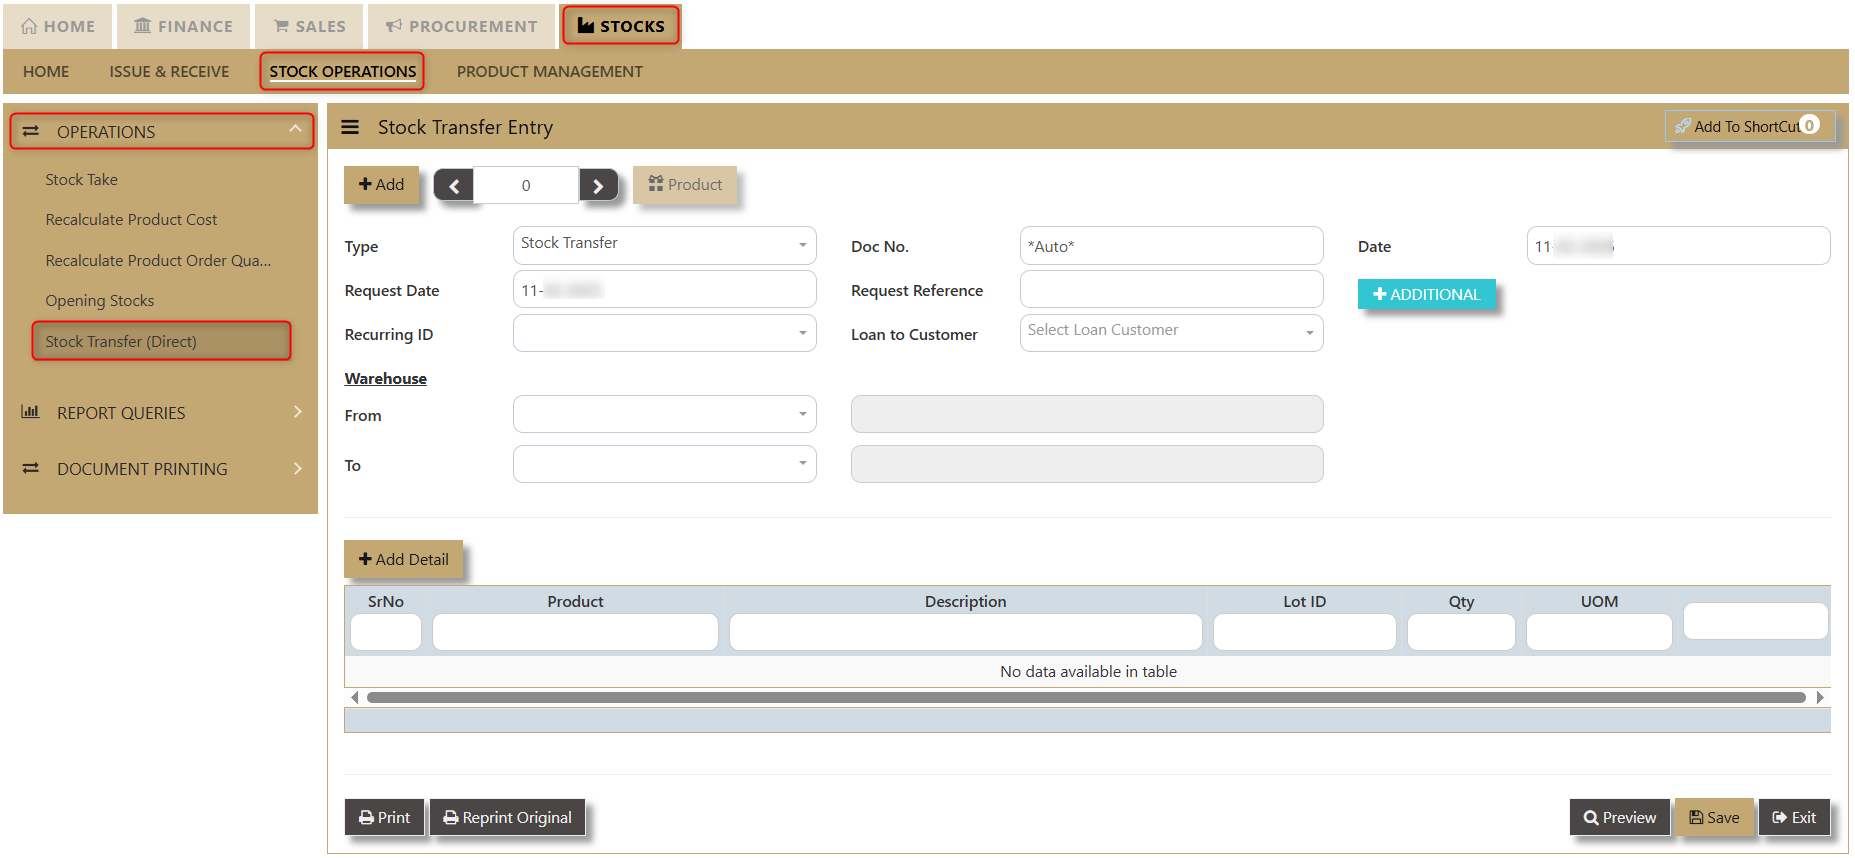Click the Print button
The image size is (1855, 858).
tap(385, 817)
